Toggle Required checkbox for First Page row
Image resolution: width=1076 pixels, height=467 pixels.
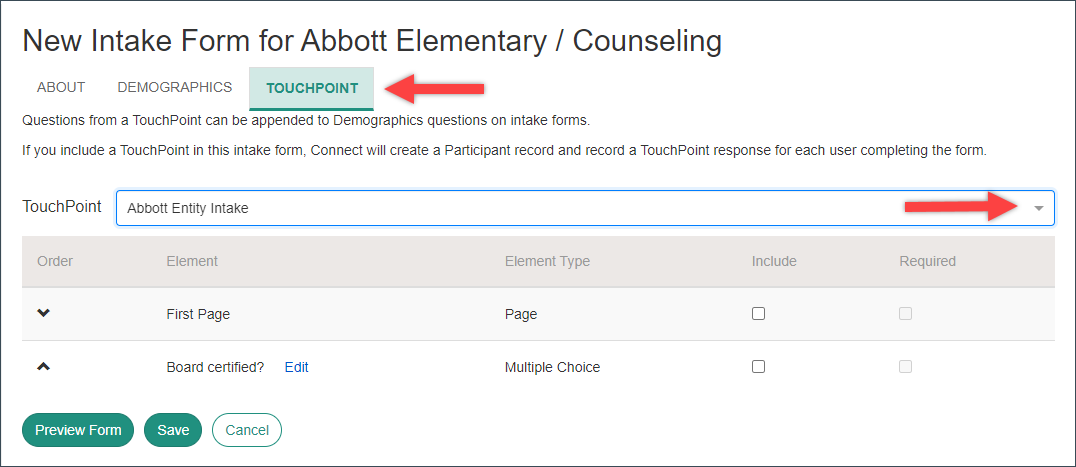pyautogui.click(x=906, y=313)
